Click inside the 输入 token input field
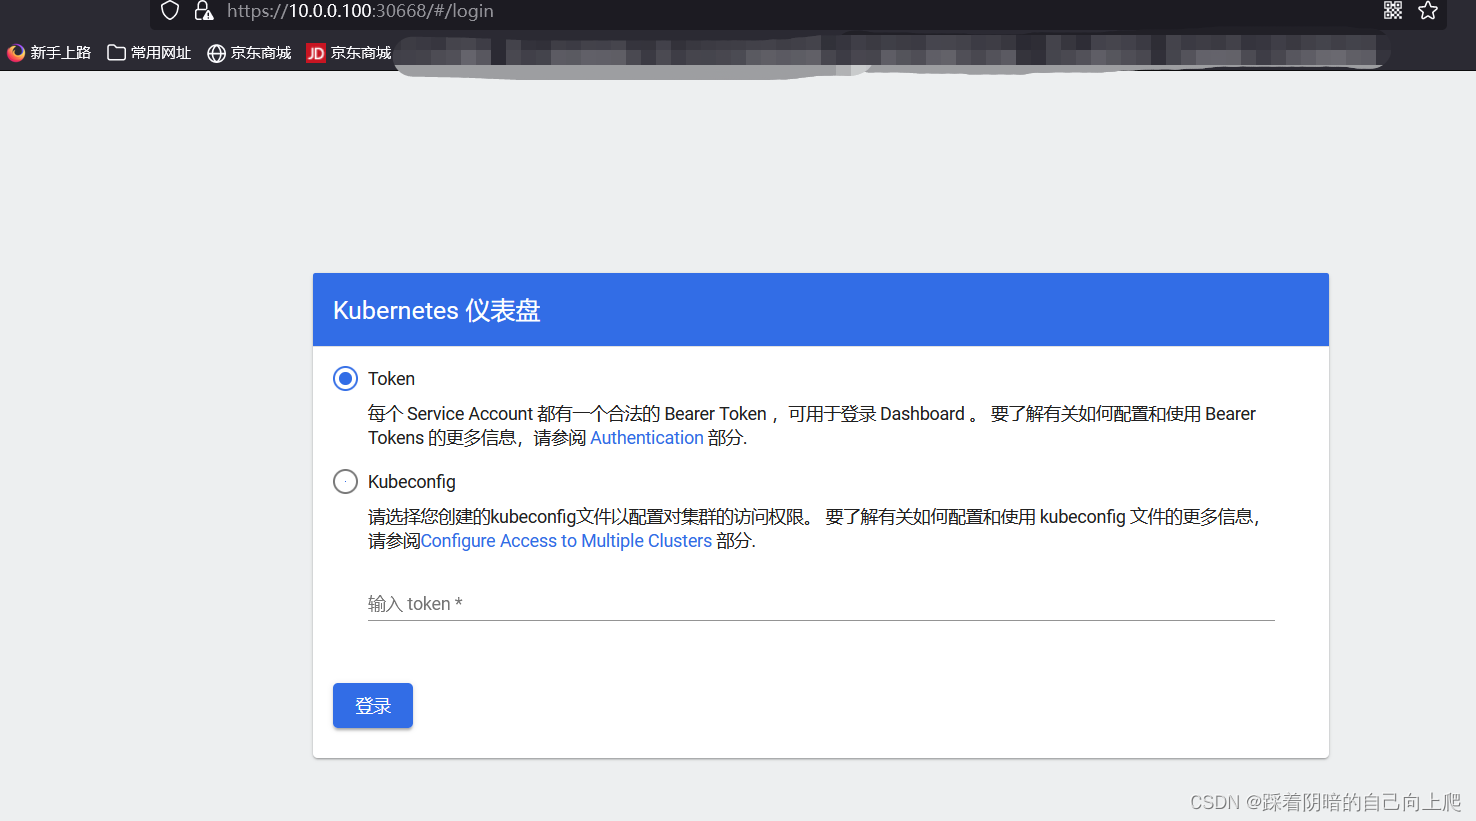This screenshot has height=821, width=1476. click(x=820, y=603)
